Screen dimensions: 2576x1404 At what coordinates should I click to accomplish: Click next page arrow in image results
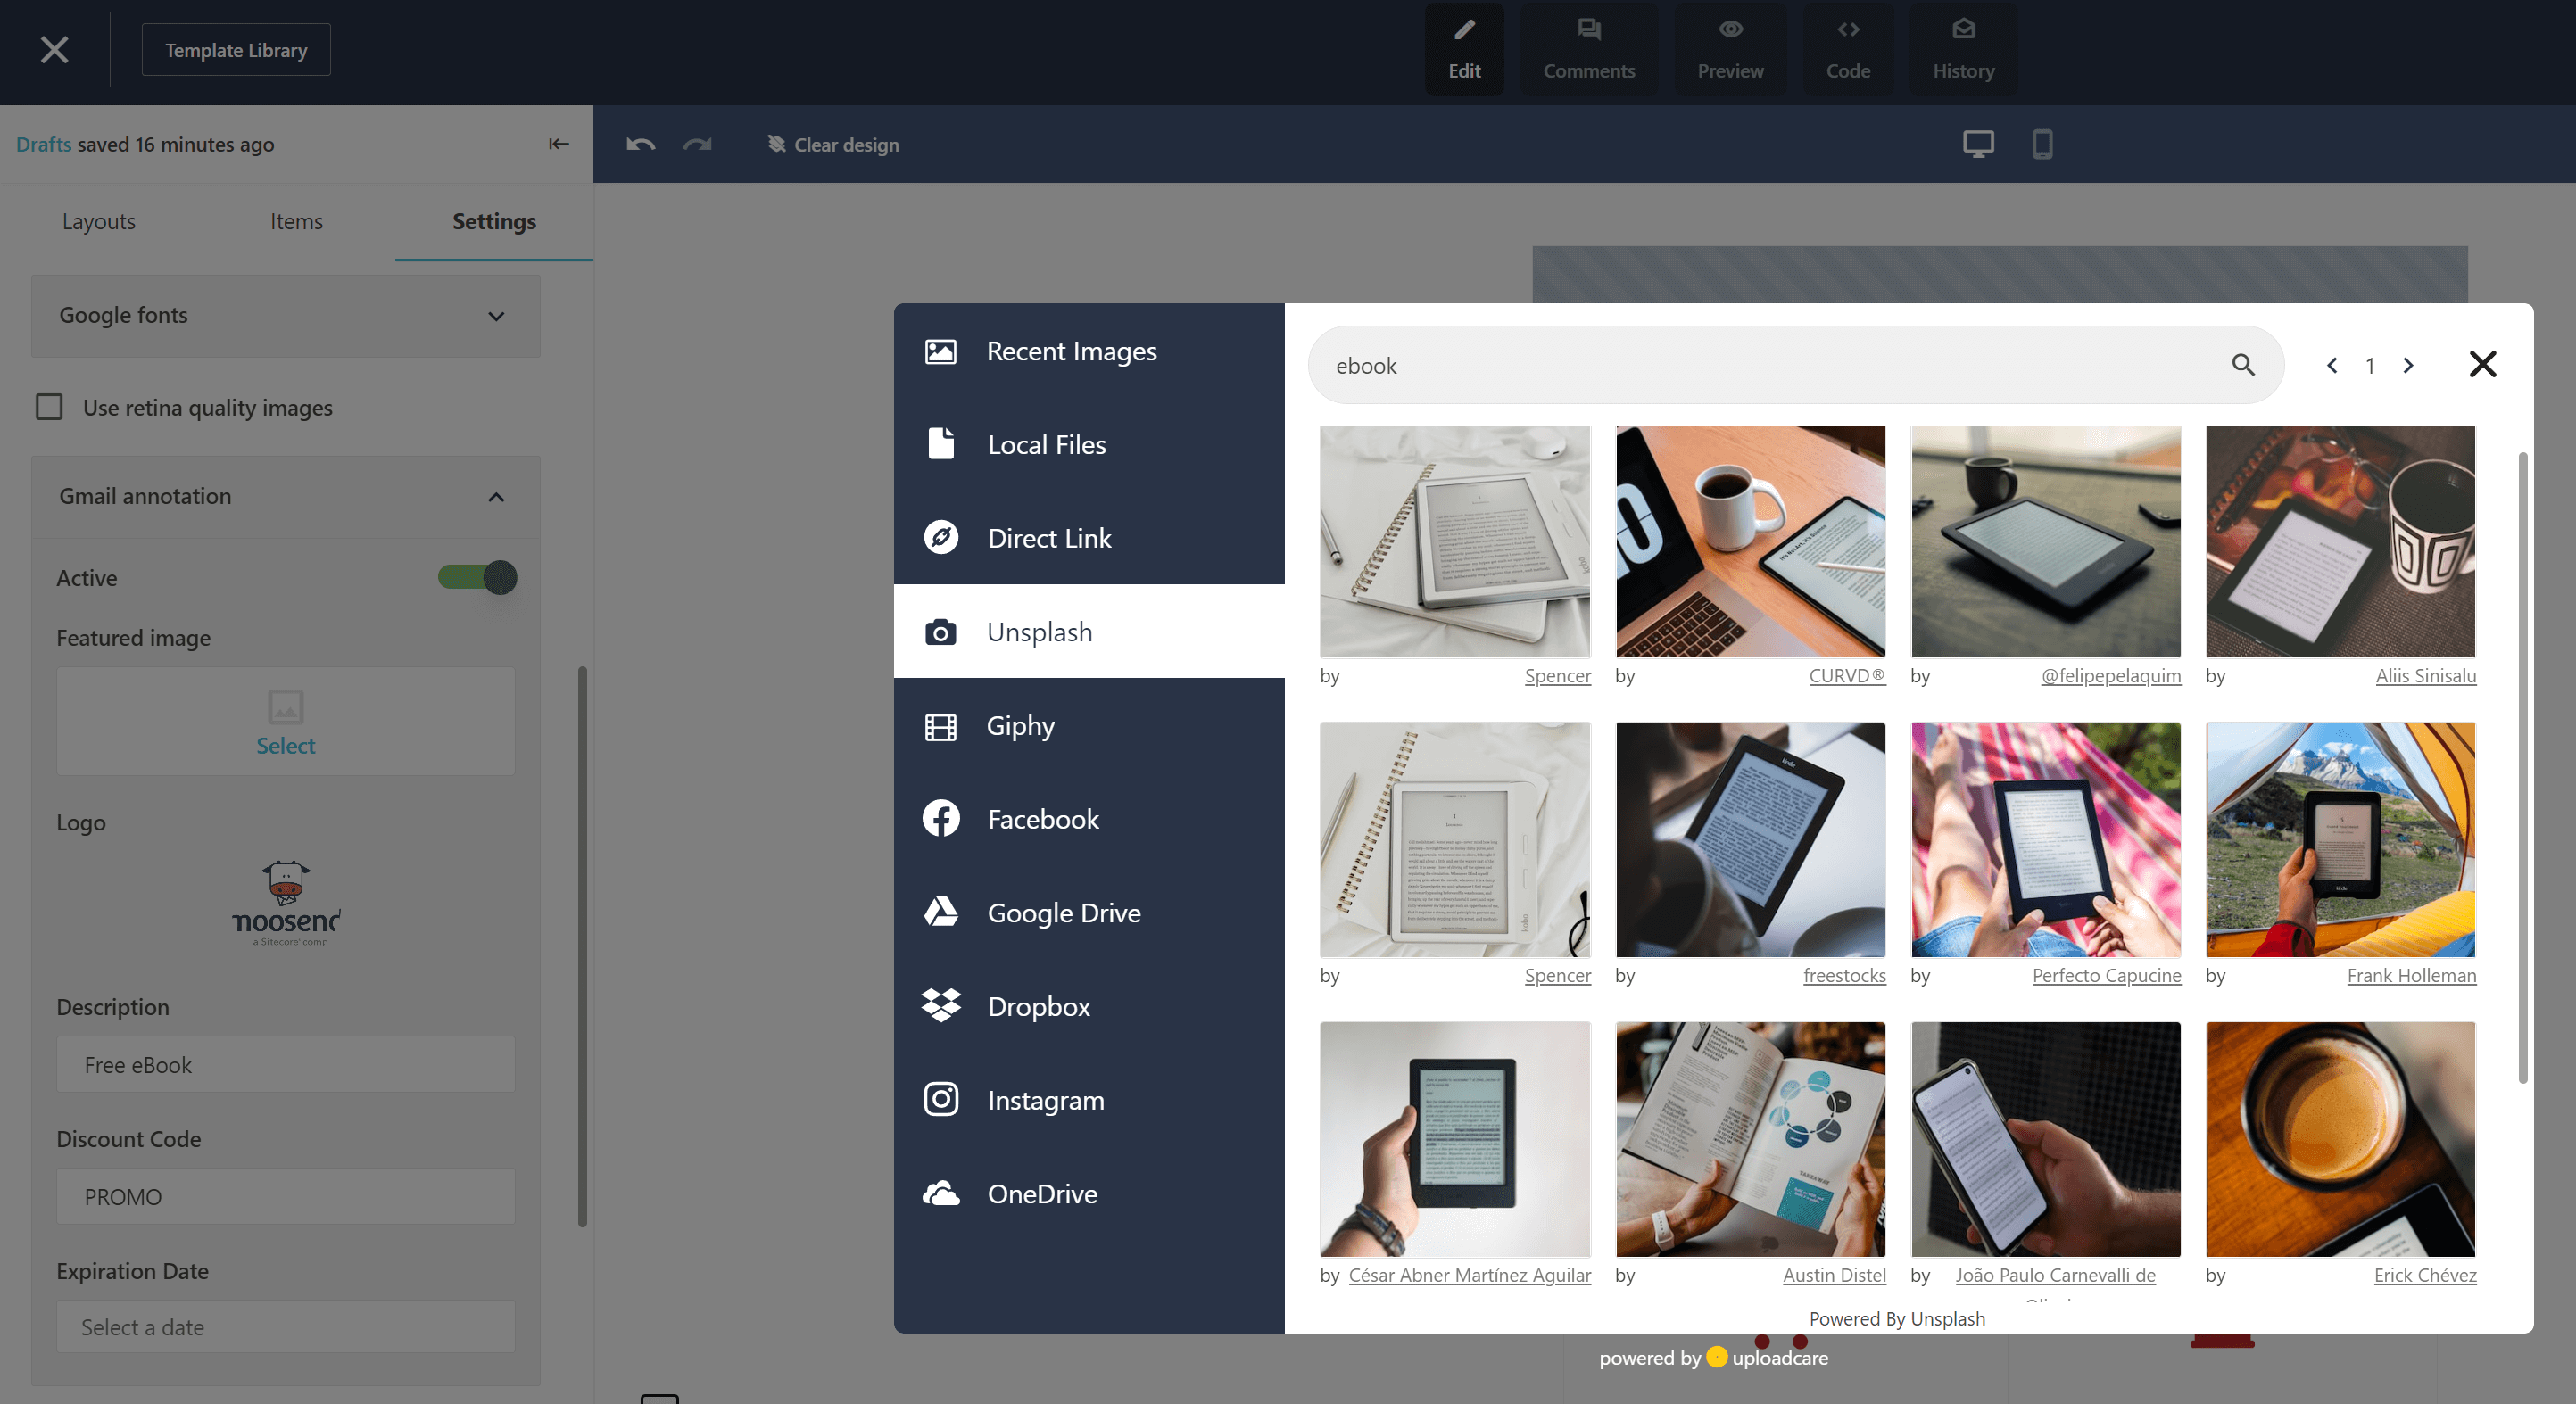click(x=2408, y=365)
